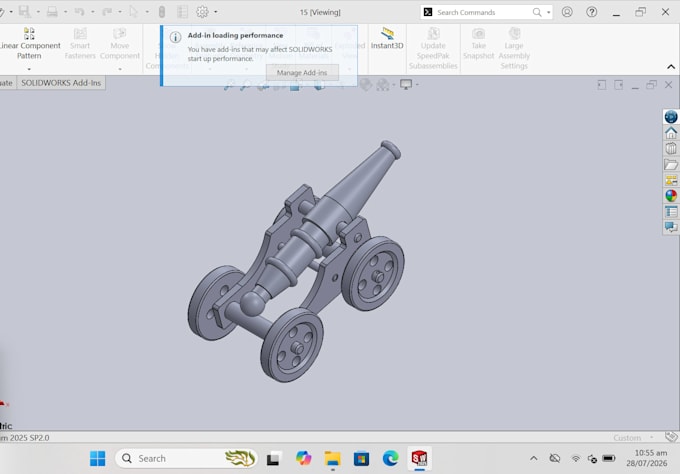
Task: Click the View Settings monitor icon
Action: pos(406,84)
